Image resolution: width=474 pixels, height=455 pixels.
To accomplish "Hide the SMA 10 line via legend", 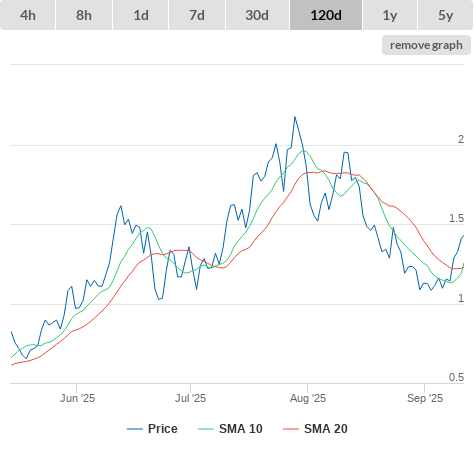I will pos(230,429).
